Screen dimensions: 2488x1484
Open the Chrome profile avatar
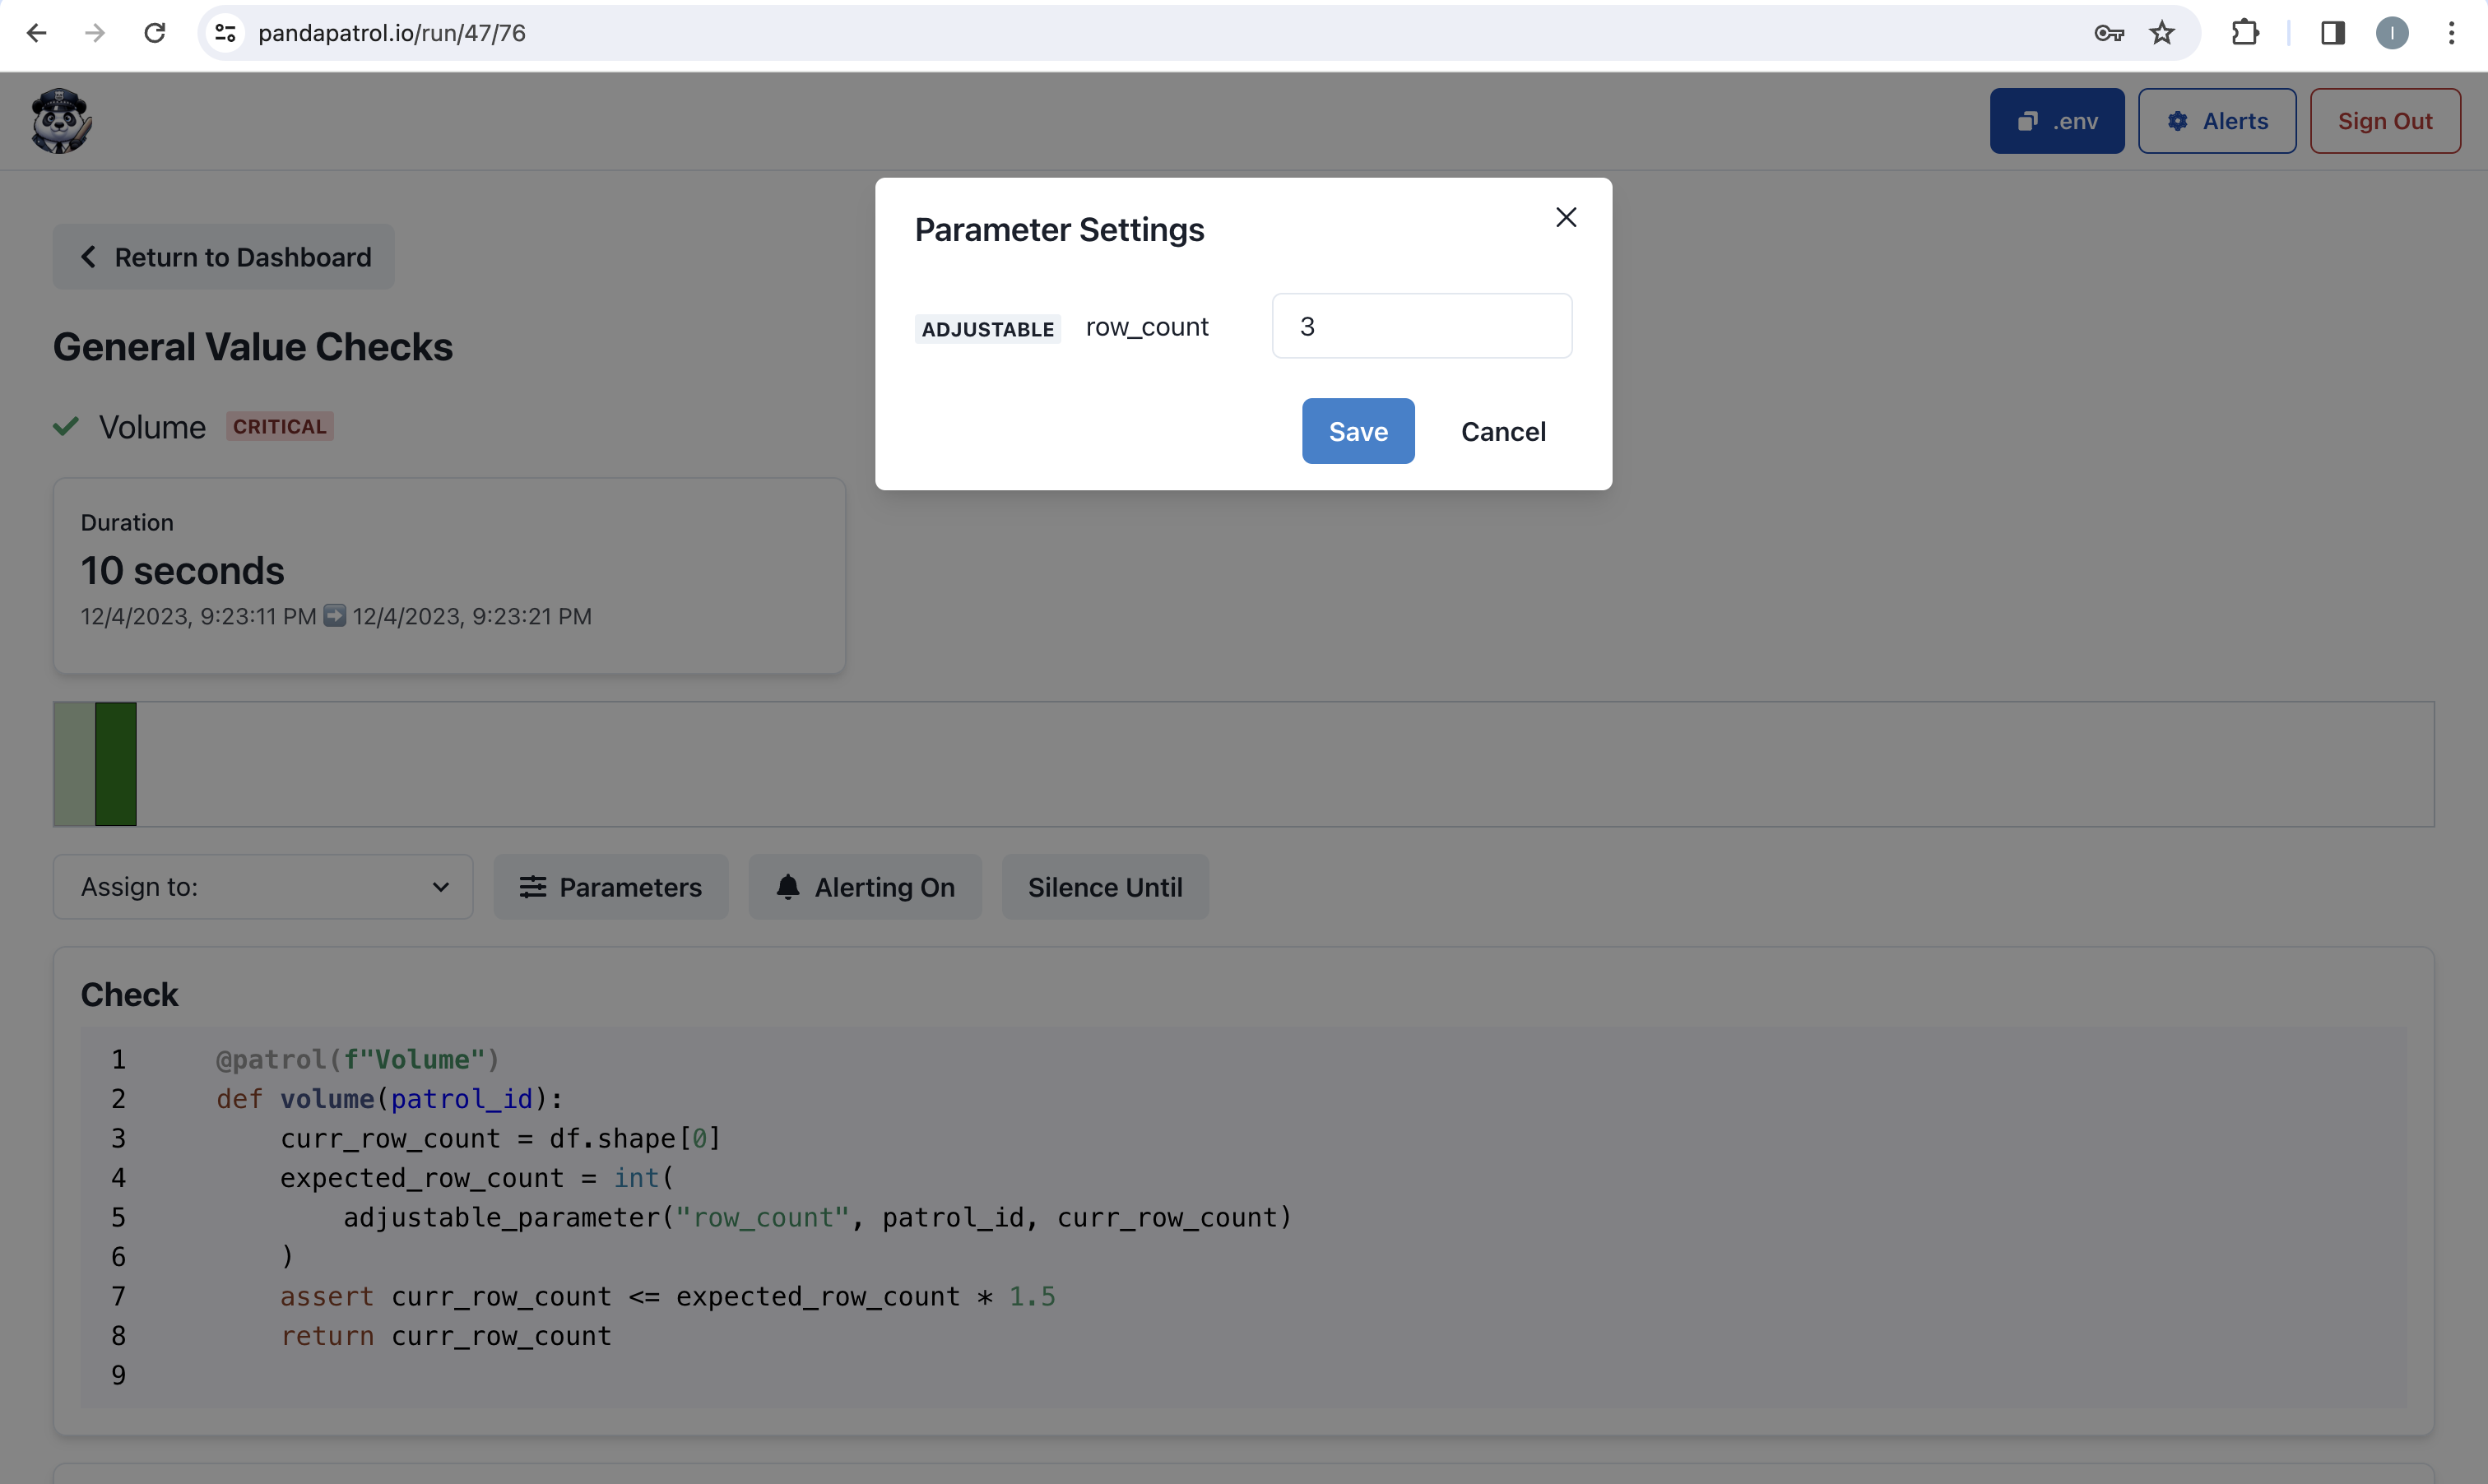pos(2392,33)
